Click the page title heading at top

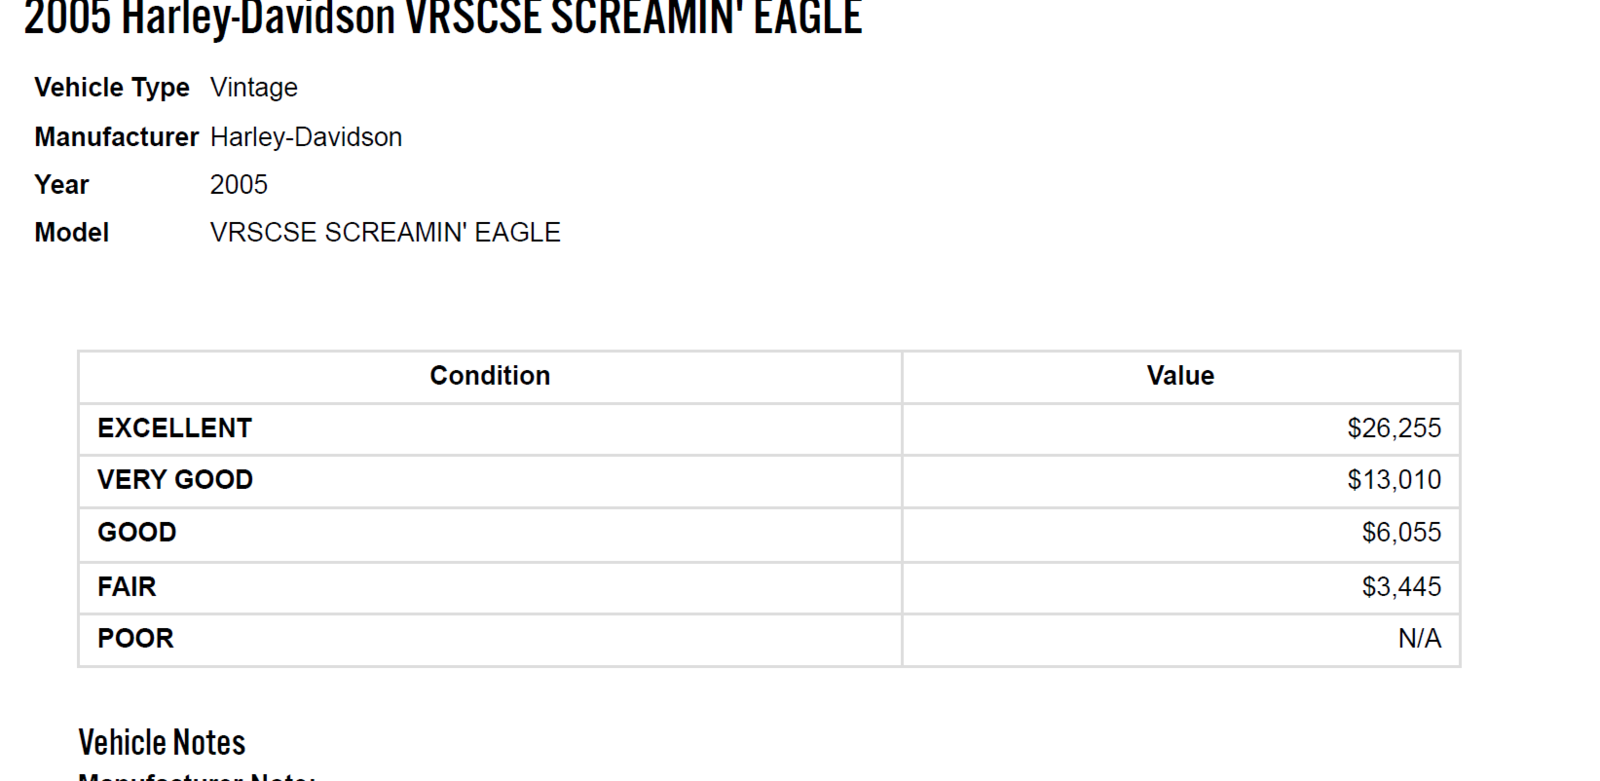tap(442, 18)
